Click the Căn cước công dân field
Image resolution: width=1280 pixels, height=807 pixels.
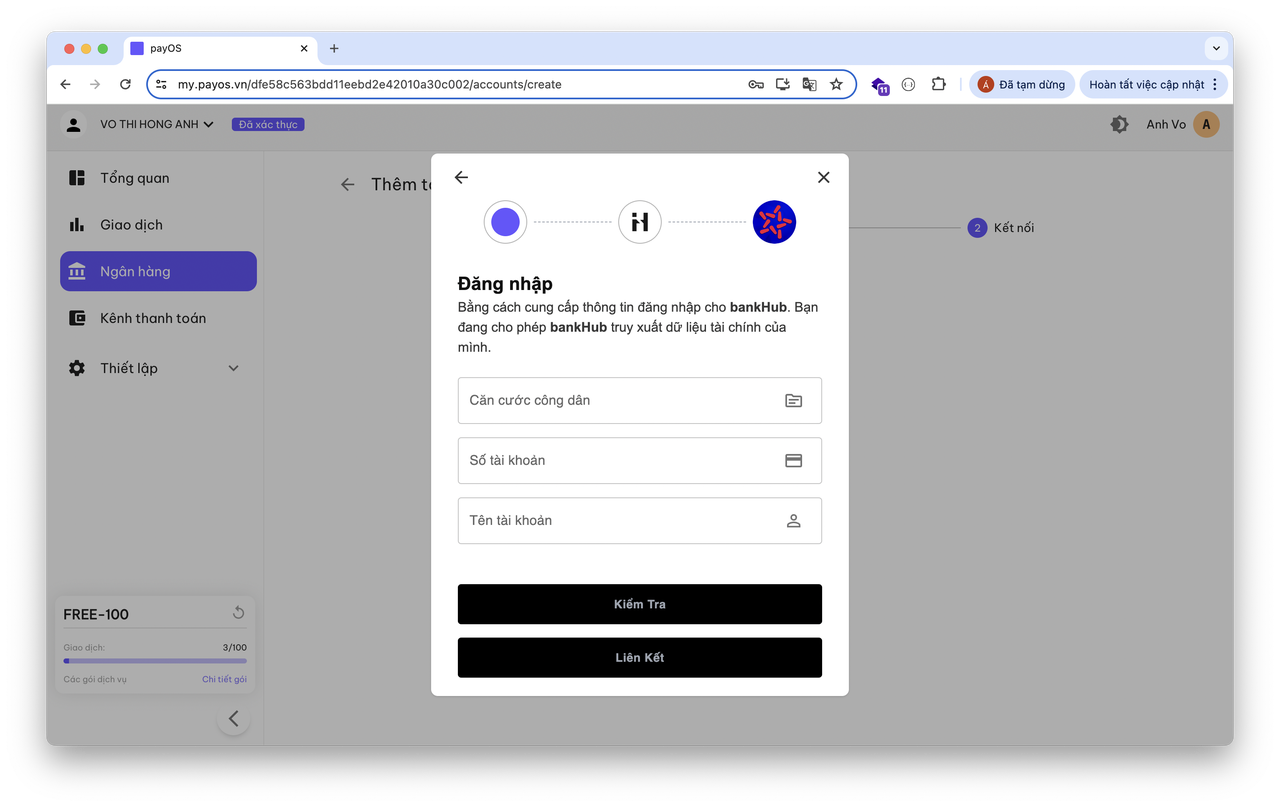tap(620, 400)
